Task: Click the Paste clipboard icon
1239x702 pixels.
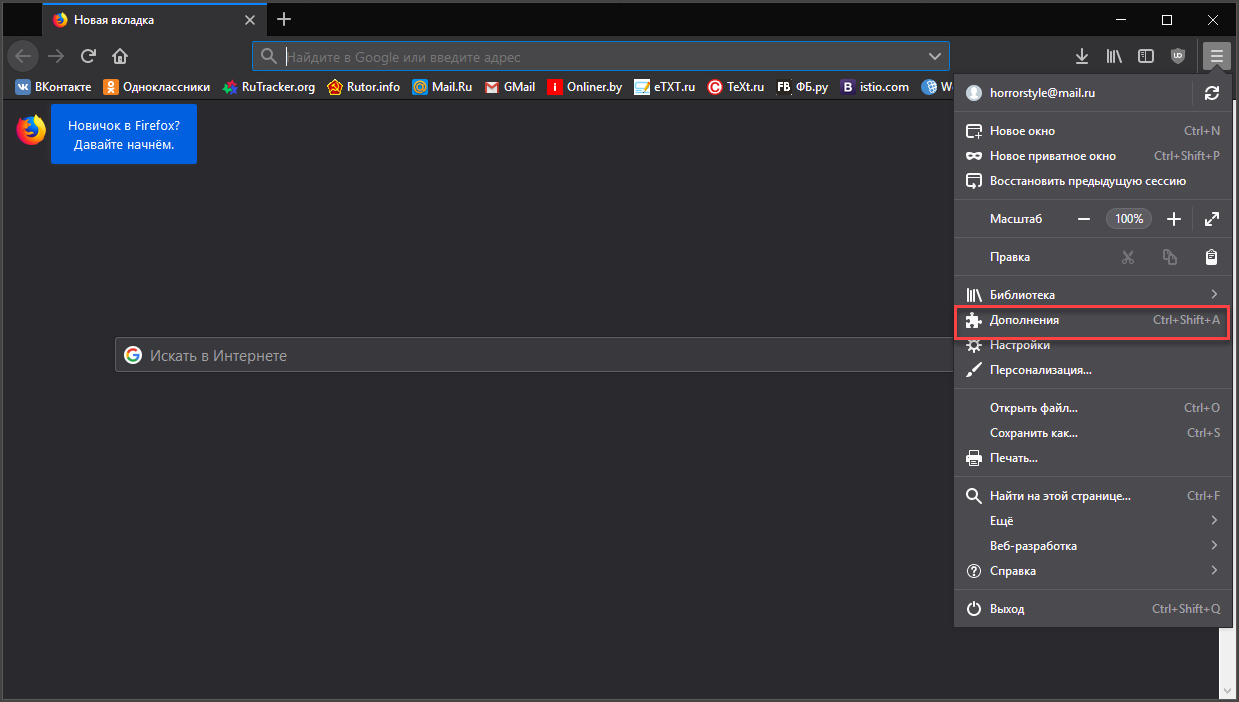Action: [1211, 257]
